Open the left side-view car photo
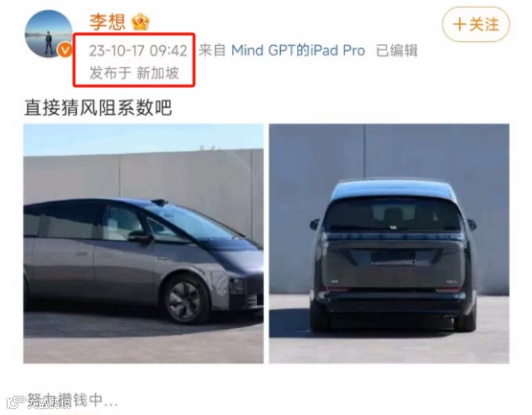 pos(143,243)
